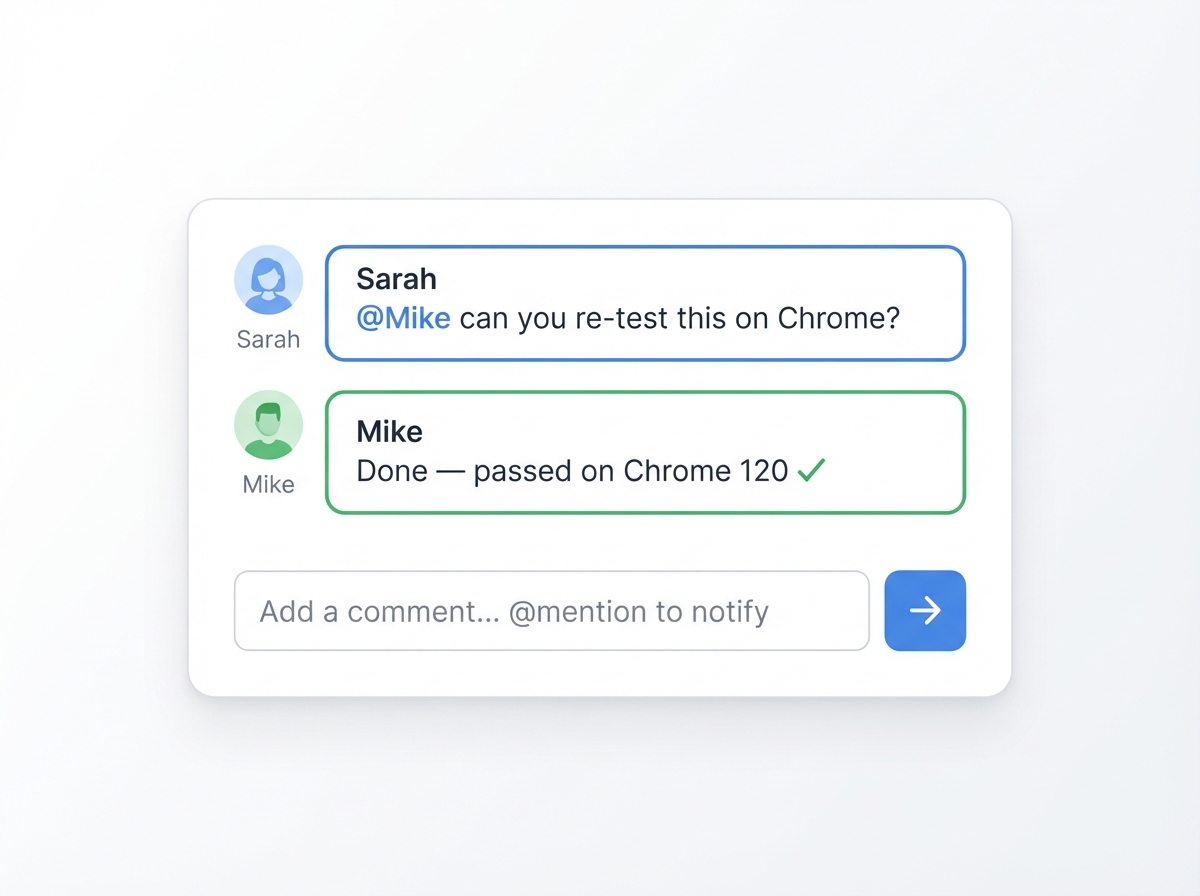Viewport: 1200px width, 896px height.
Task: Open the @Mike mention link
Action: (x=403, y=319)
